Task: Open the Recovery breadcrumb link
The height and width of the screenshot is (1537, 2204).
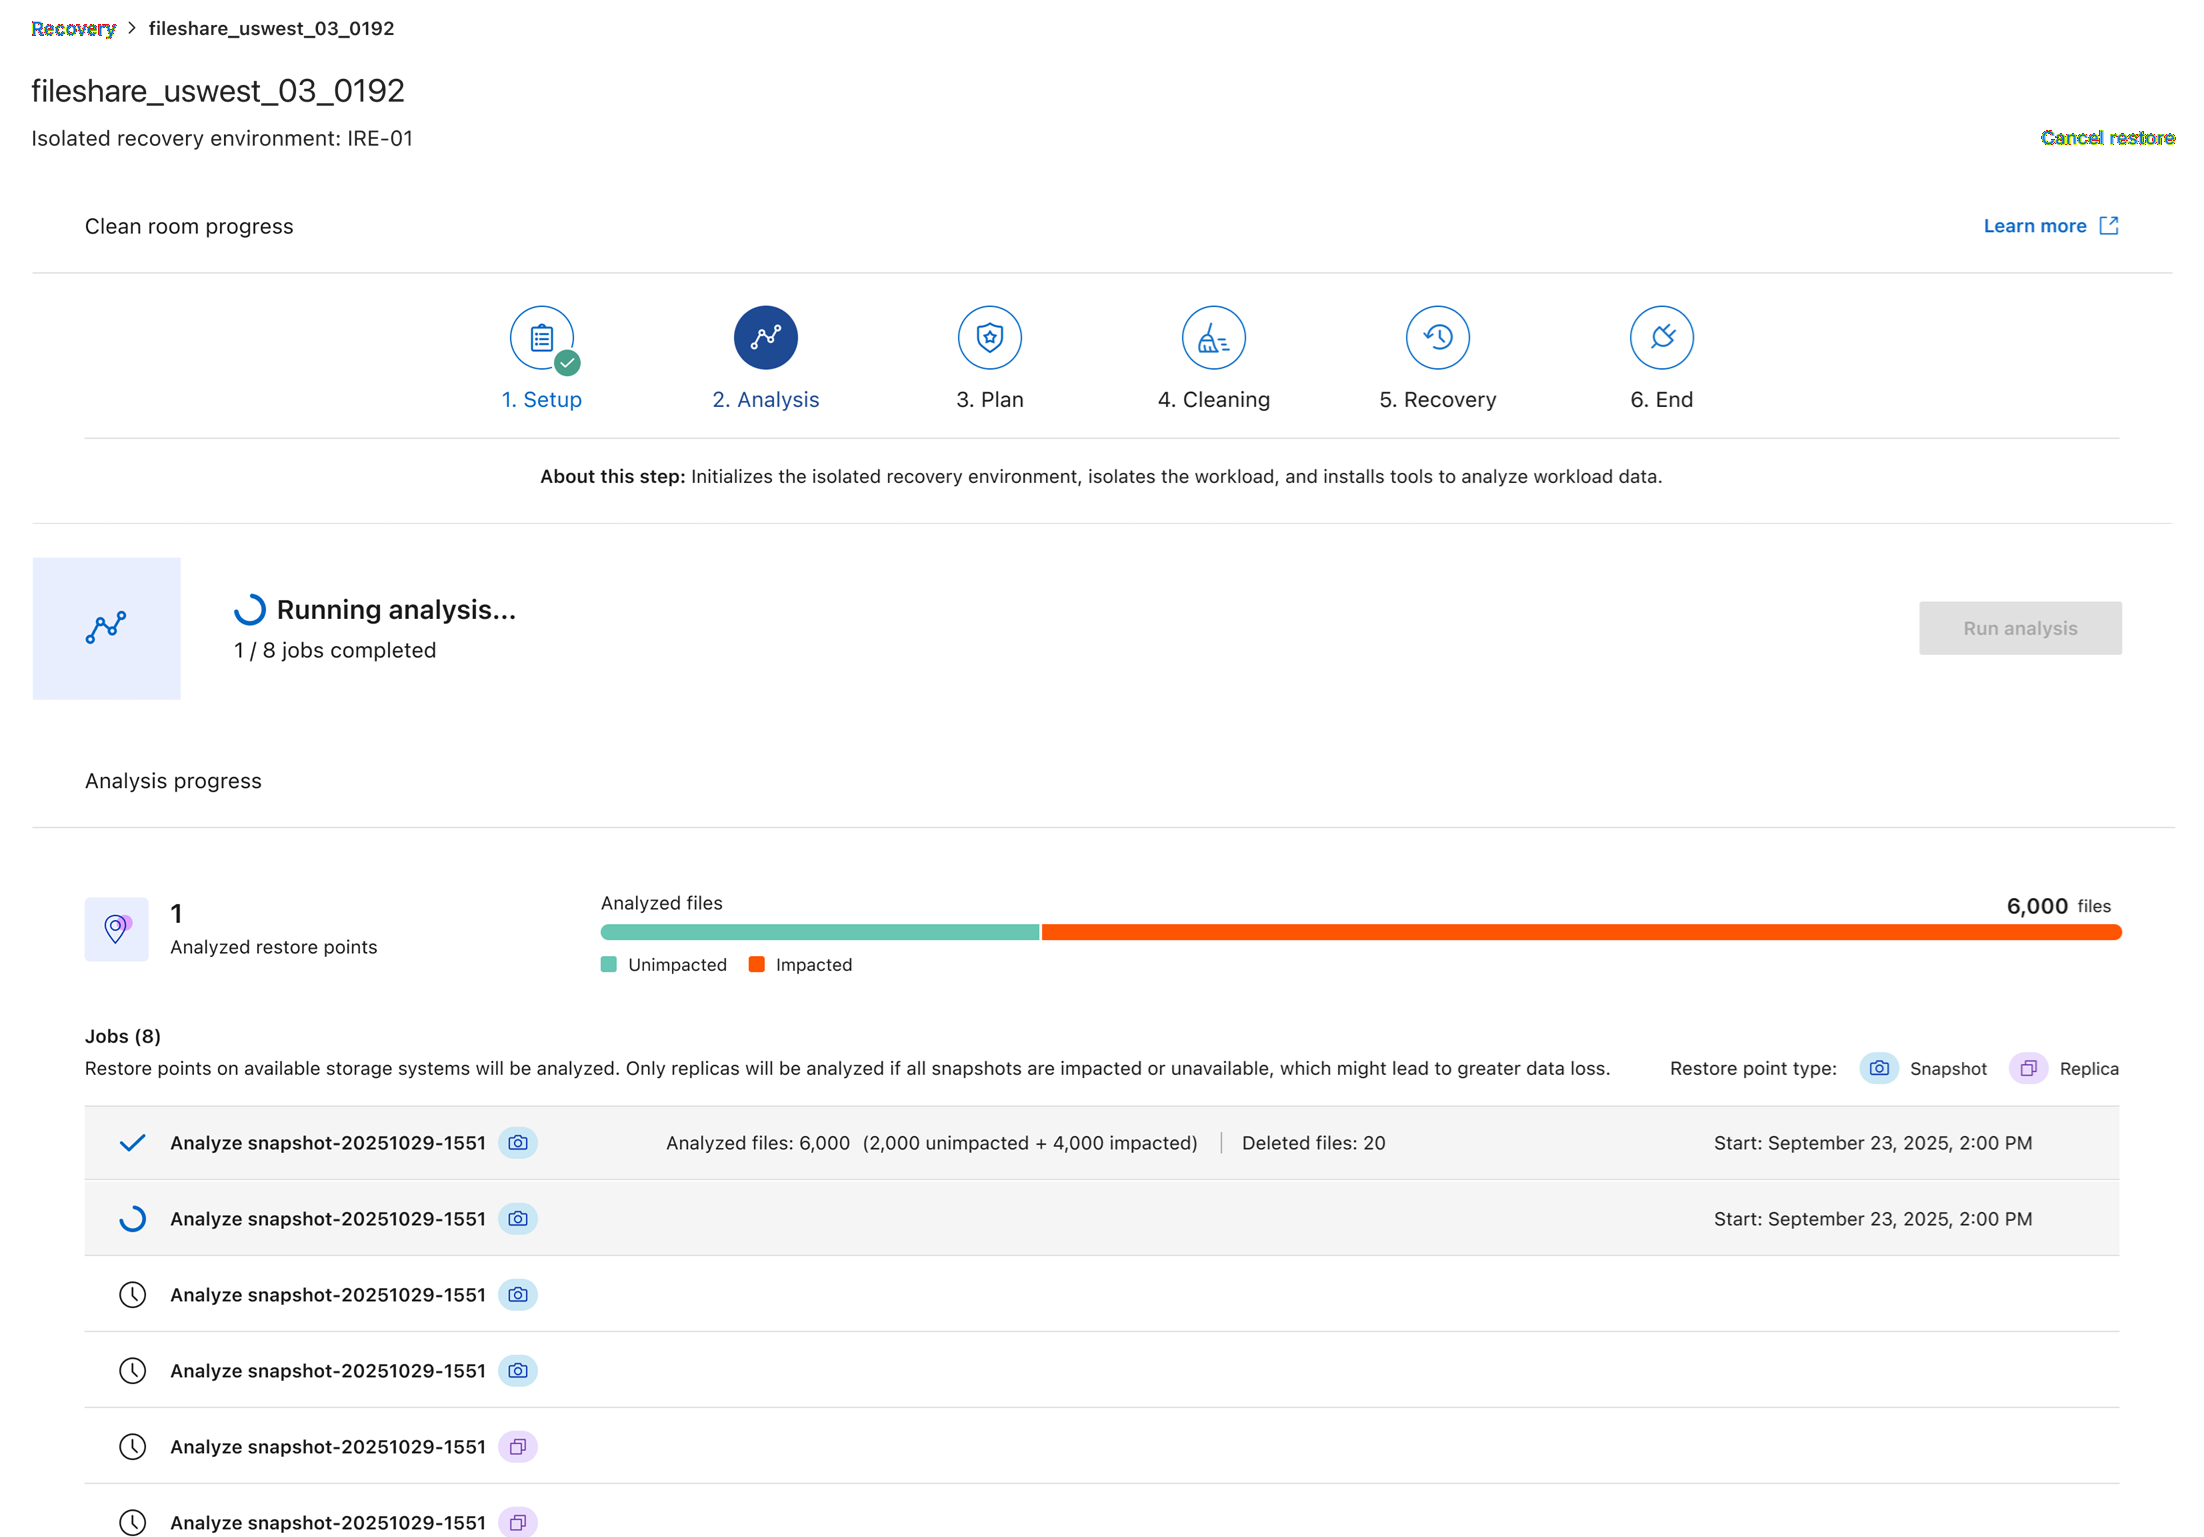Action: pos(73,28)
